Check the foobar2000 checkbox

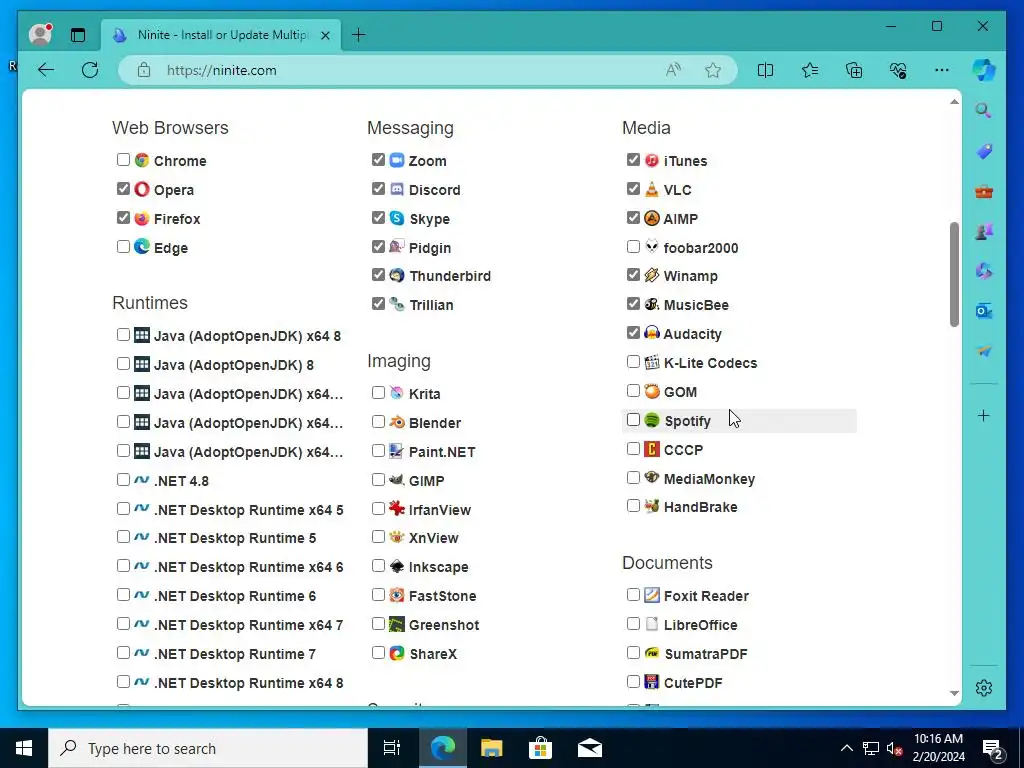click(x=633, y=246)
